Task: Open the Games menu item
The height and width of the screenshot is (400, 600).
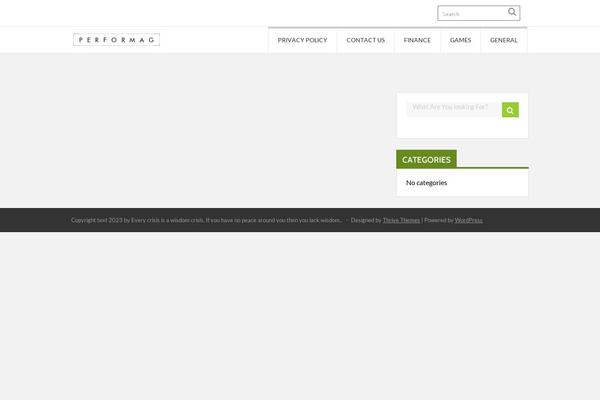Action: tap(460, 40)
